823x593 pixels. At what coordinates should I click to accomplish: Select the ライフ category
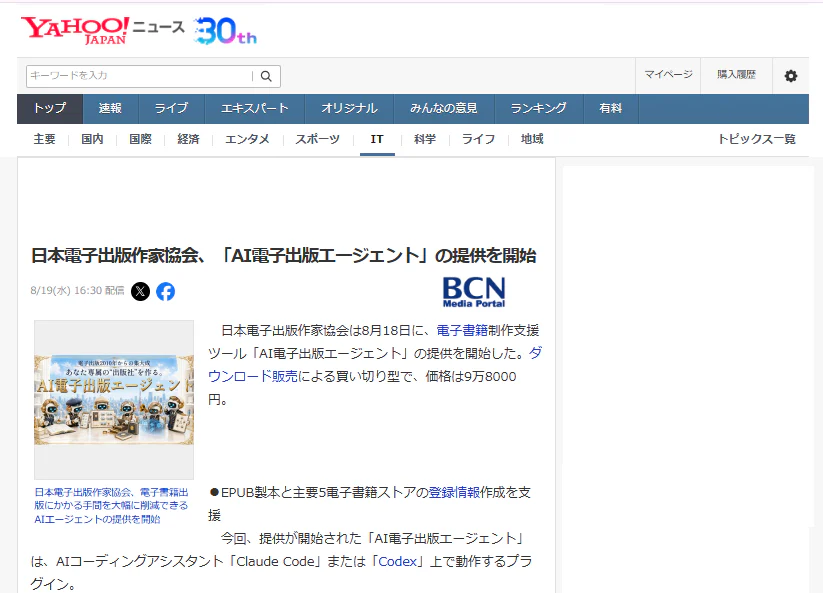point(478,139)
